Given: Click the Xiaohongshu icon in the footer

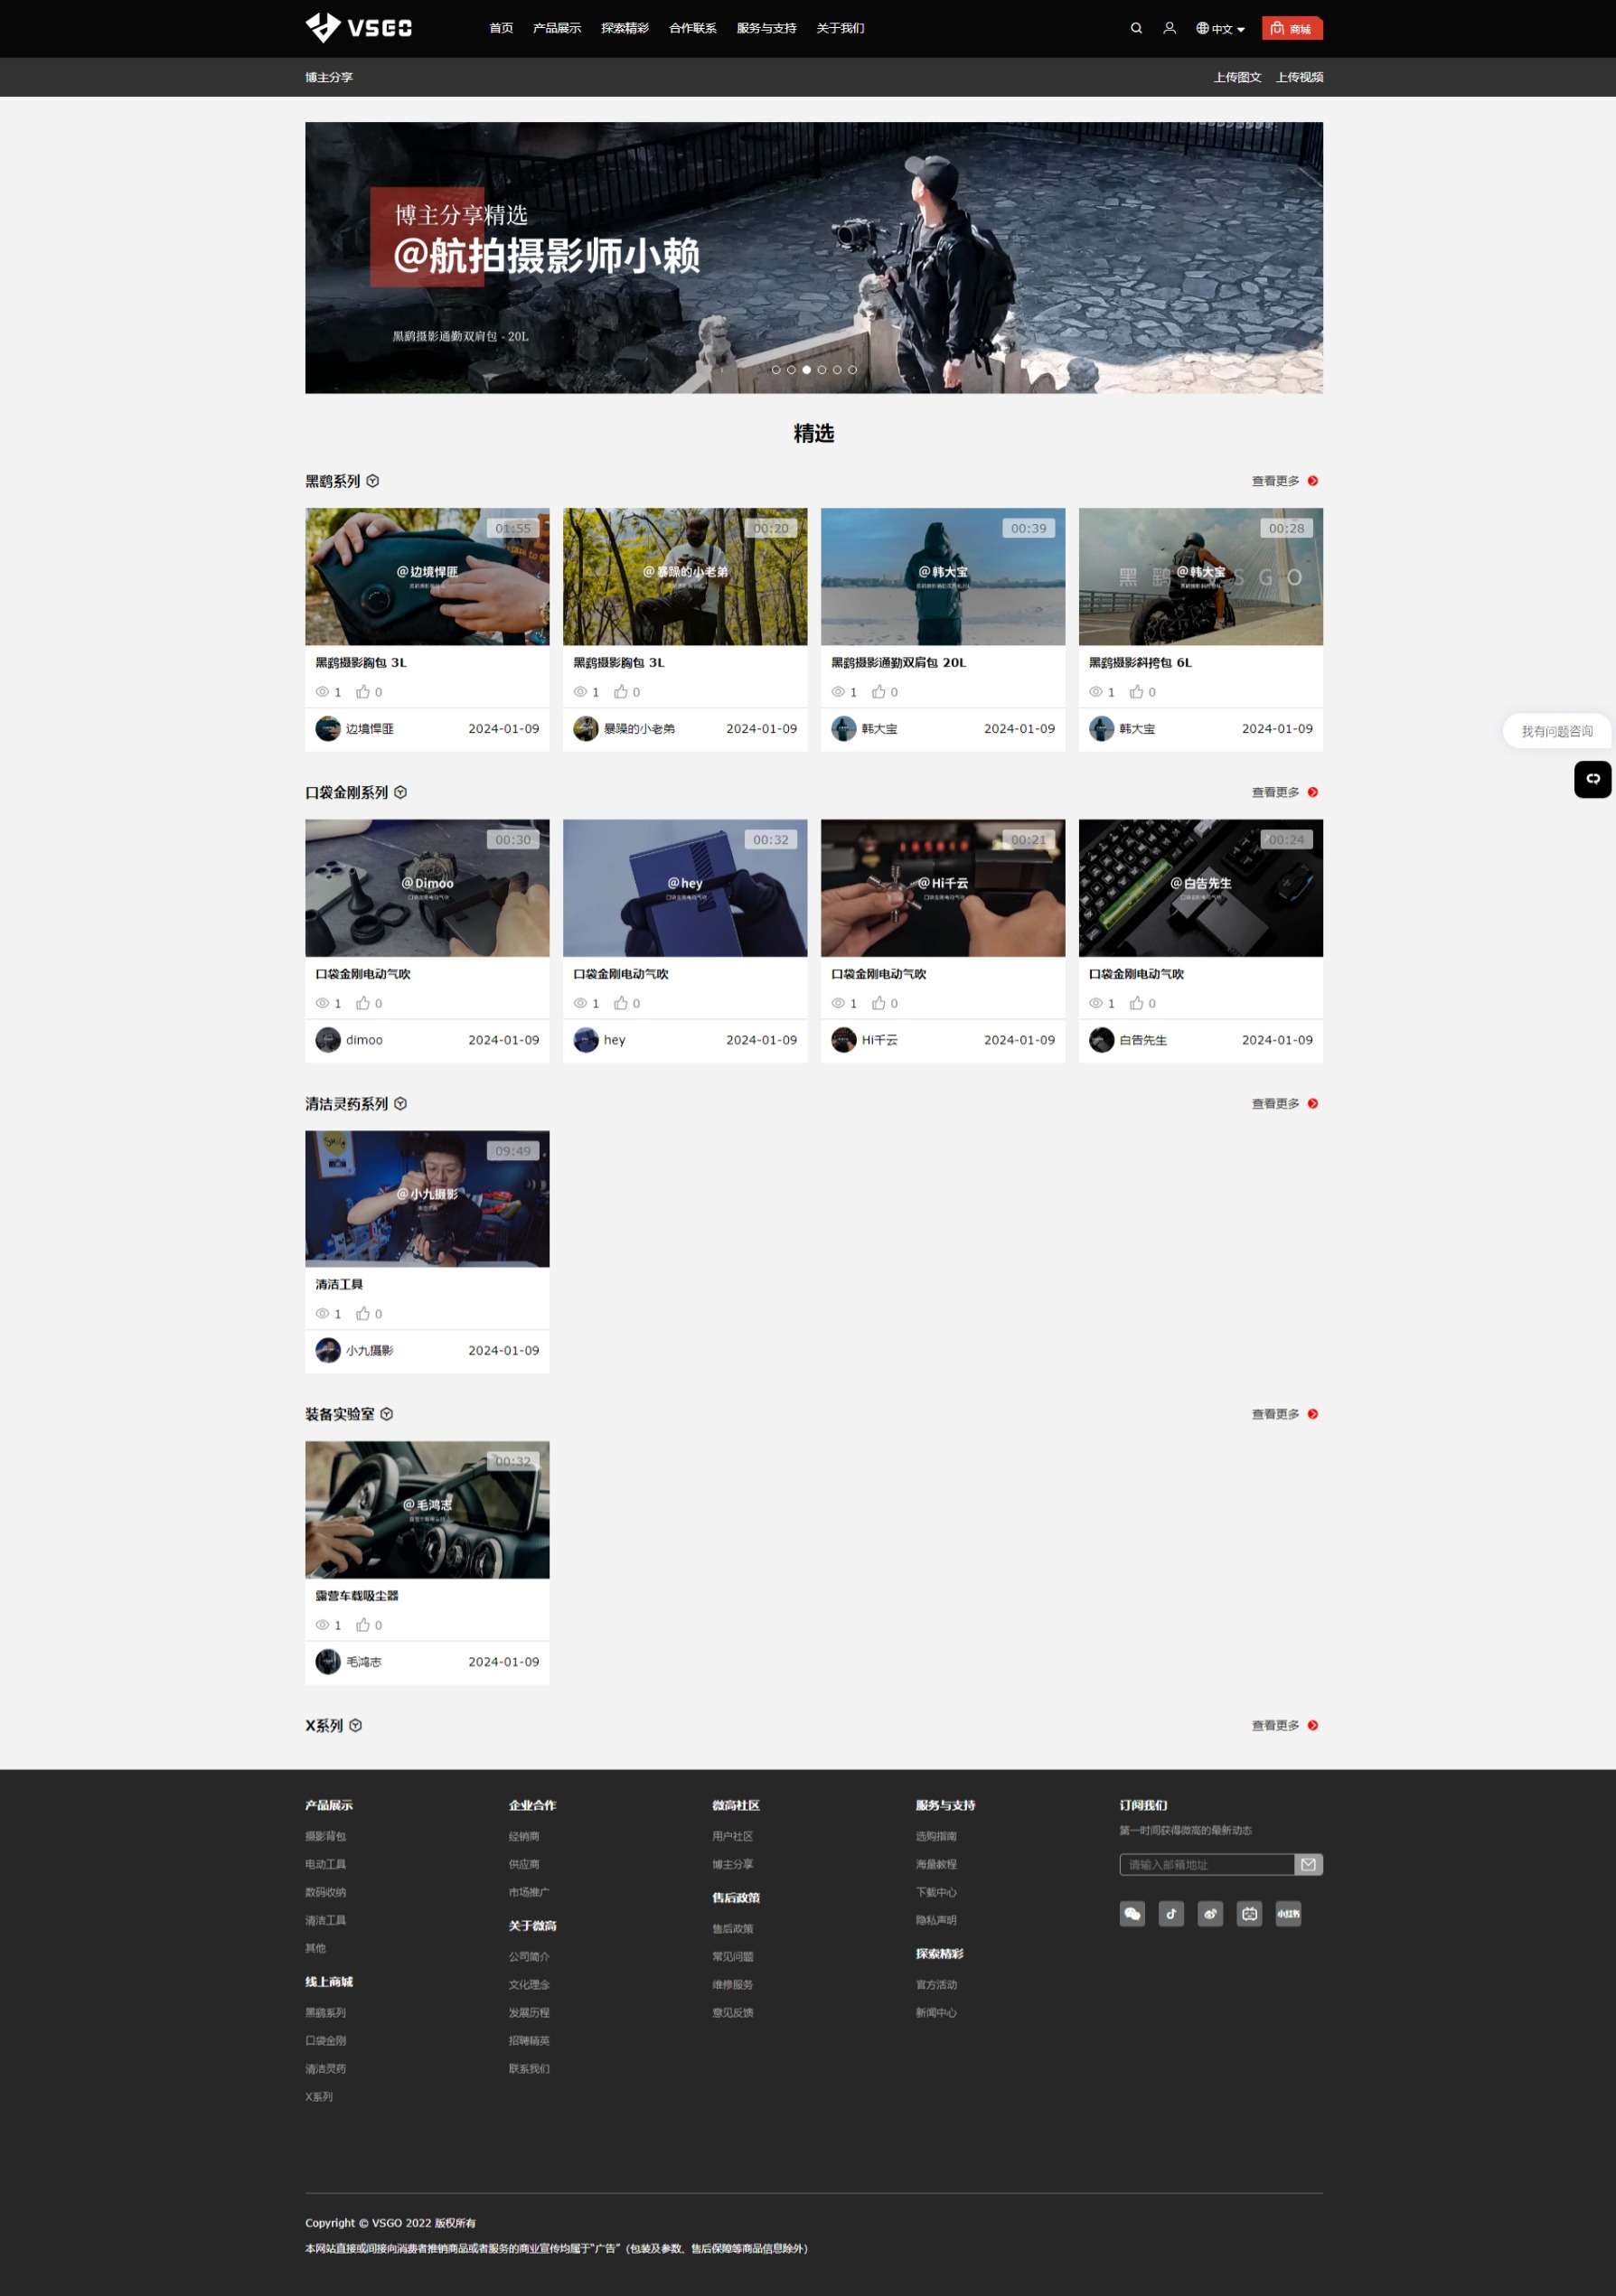Looking at the screenshot, I should tap(1288, 1913).
